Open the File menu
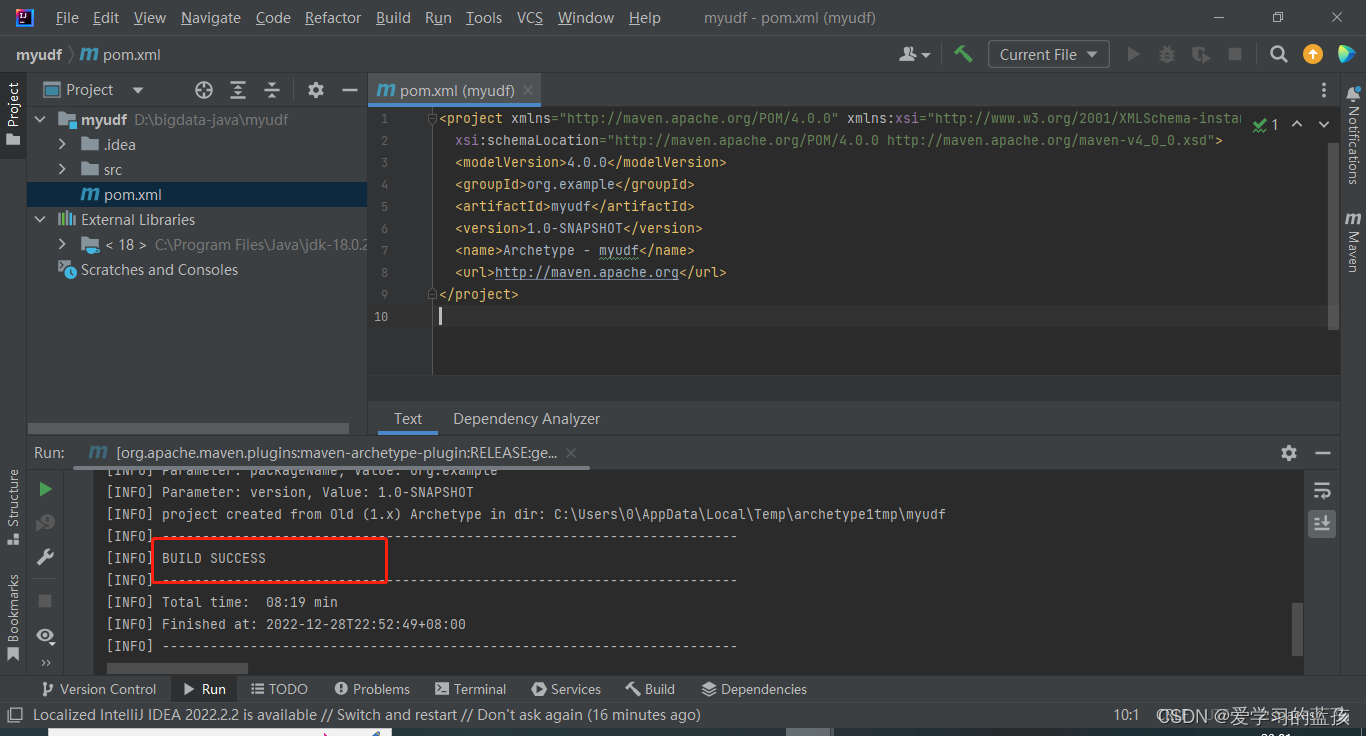Viewport: 1366px width, 736px height. [67, 17]
